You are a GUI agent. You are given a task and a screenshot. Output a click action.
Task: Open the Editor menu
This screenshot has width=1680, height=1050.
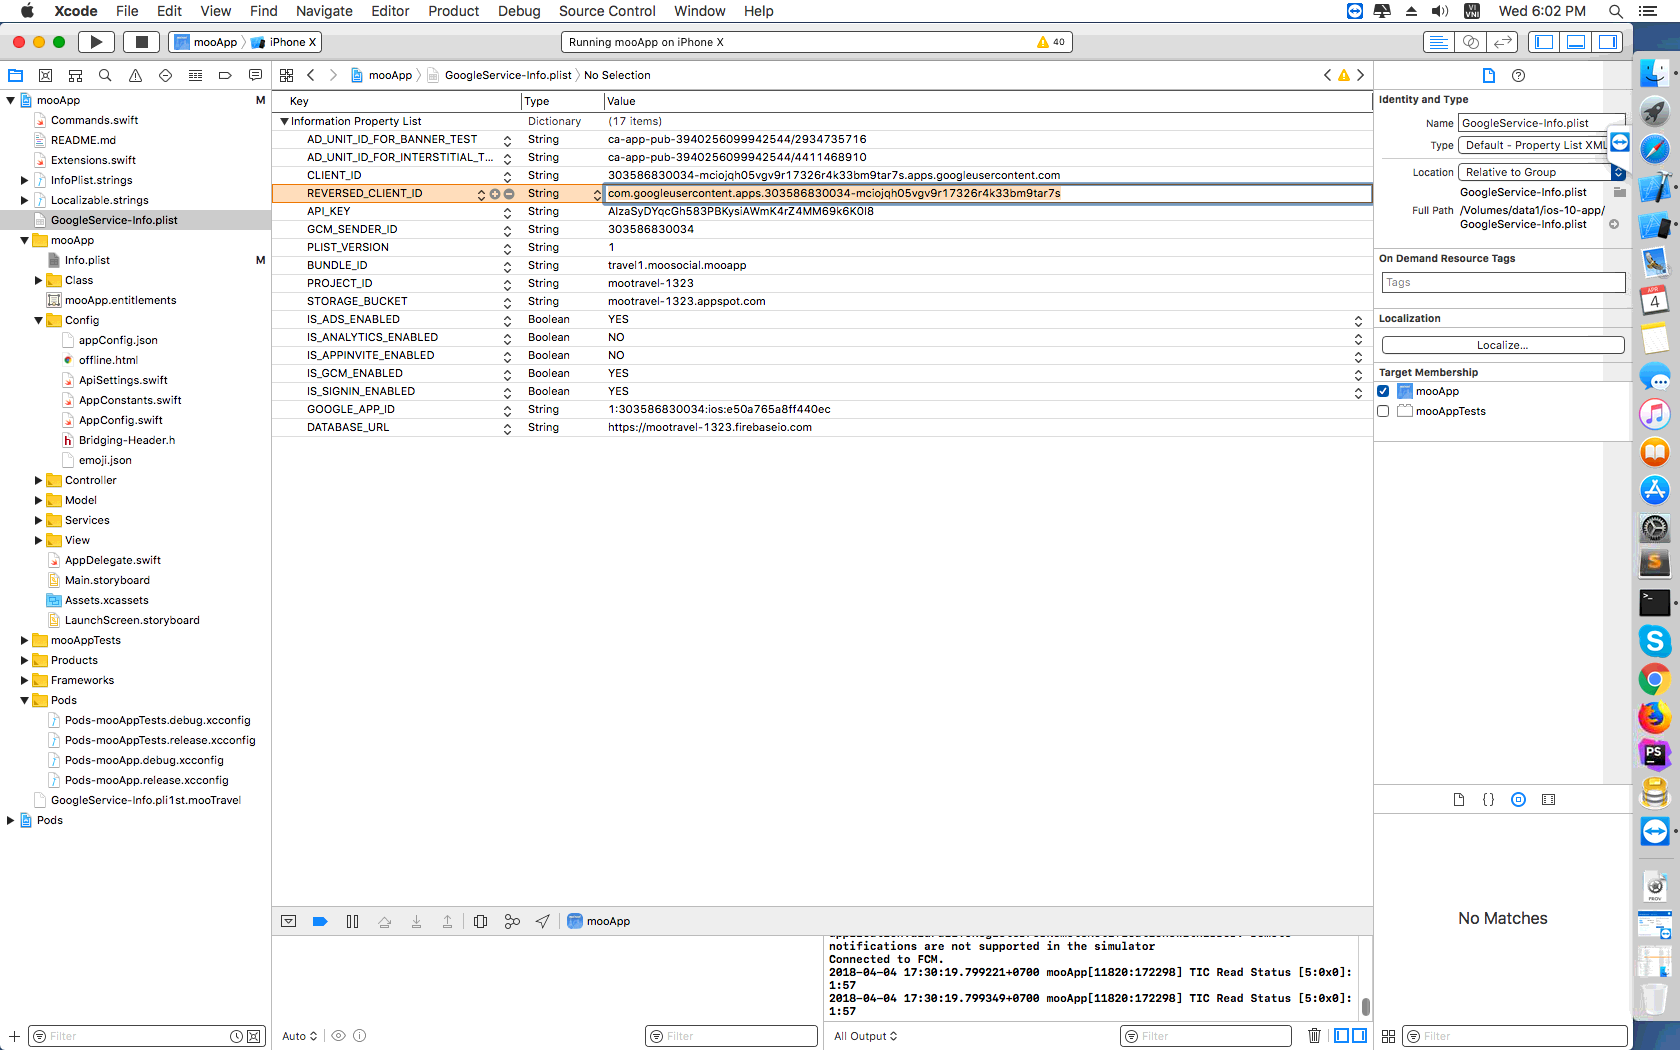[x=390, y=11]
